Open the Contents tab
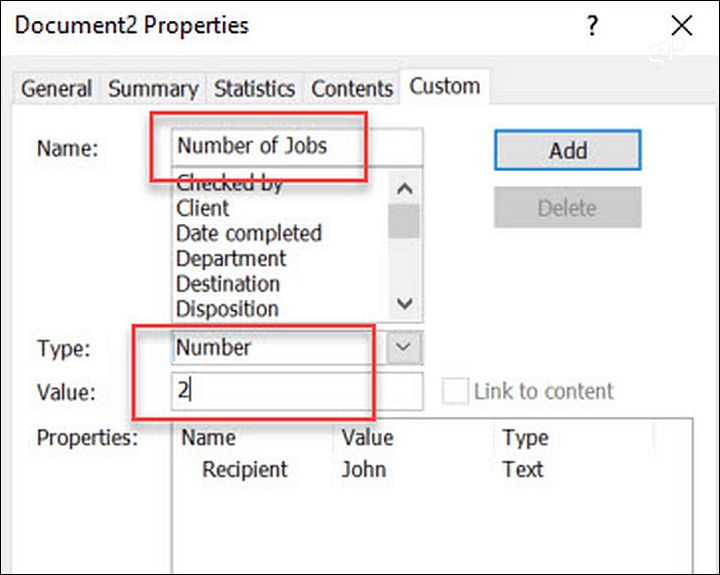The height and width of the screenshot is (575, 720). click(x=352, y=88)
